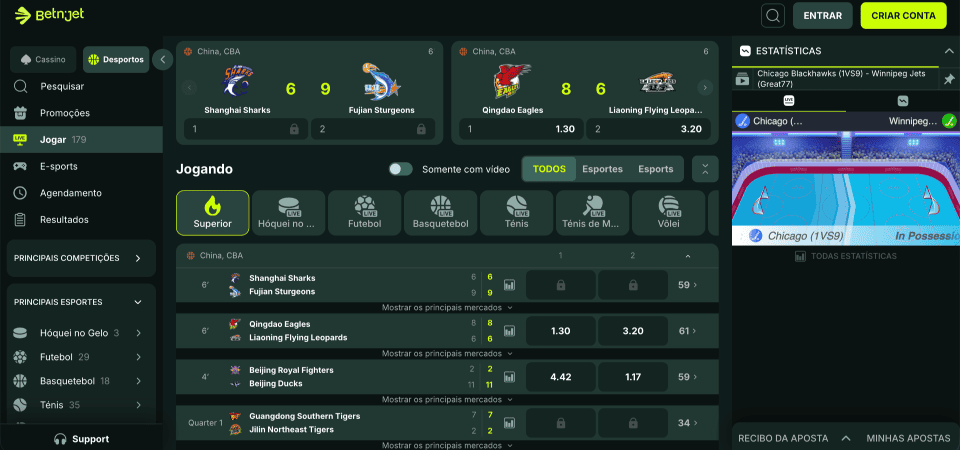Expand main markets under Beijing Royal Fighters match

coord(448,399)
